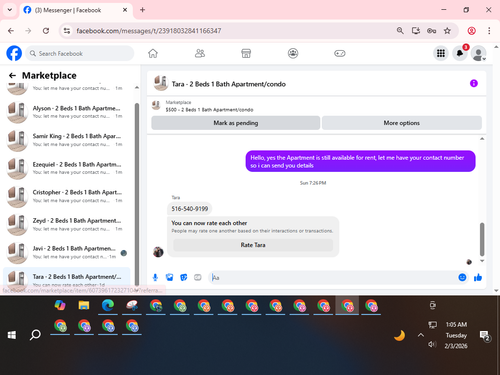Open the Samir King conversation
This screenshot has height=375, width=500.
(x=66, y=140)
